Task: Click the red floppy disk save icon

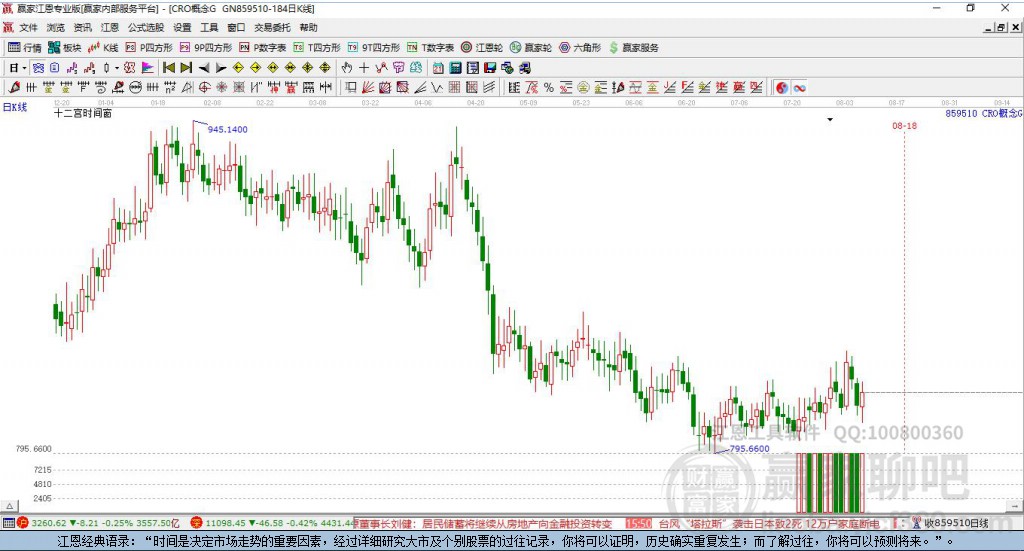Action: pyautogui.click(x=490, y=68)
